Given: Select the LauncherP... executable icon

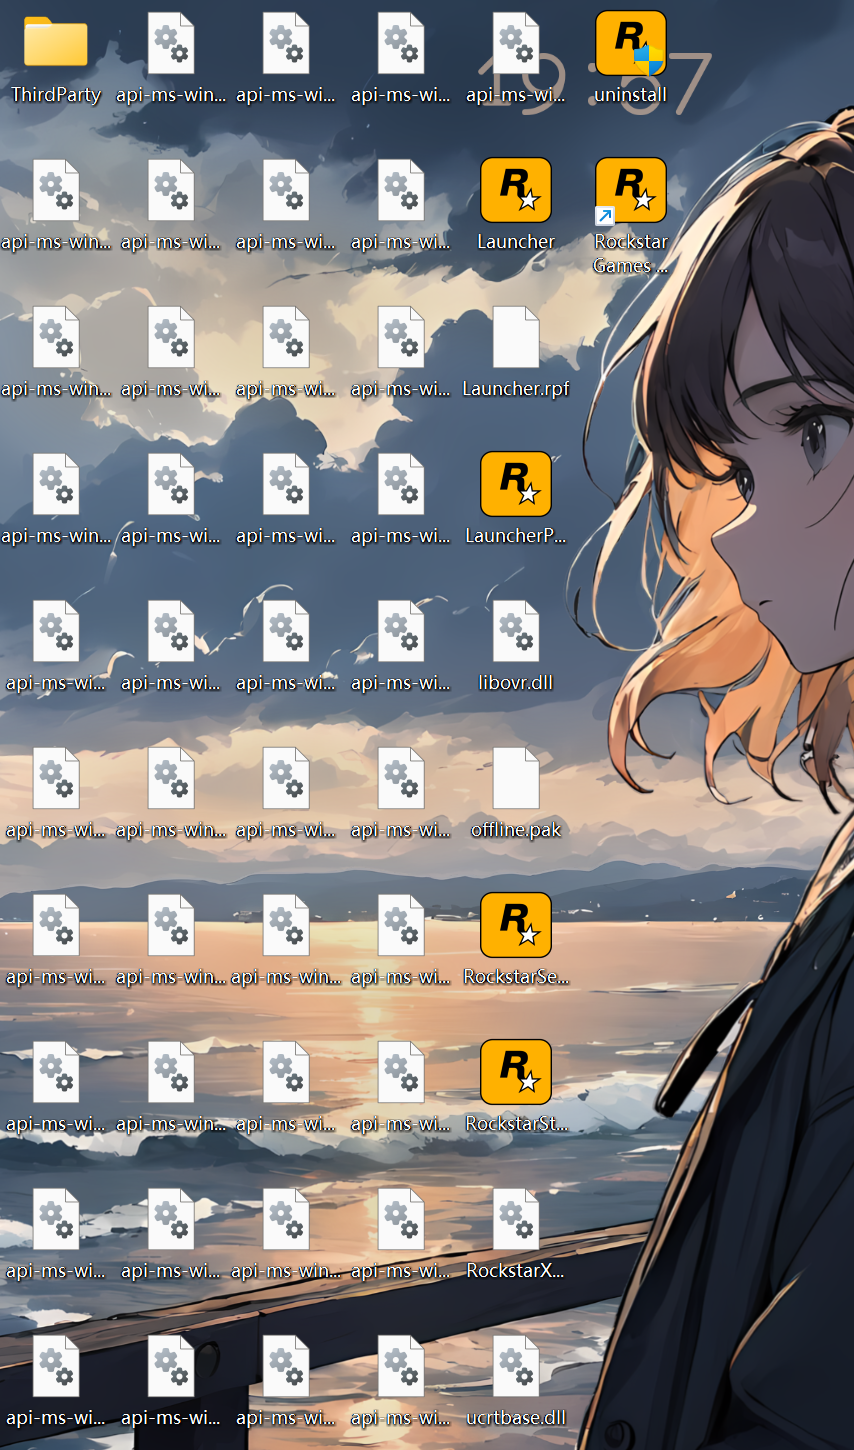Looking at the screenshot, I should pyautogui.click(x=516, y=484).
